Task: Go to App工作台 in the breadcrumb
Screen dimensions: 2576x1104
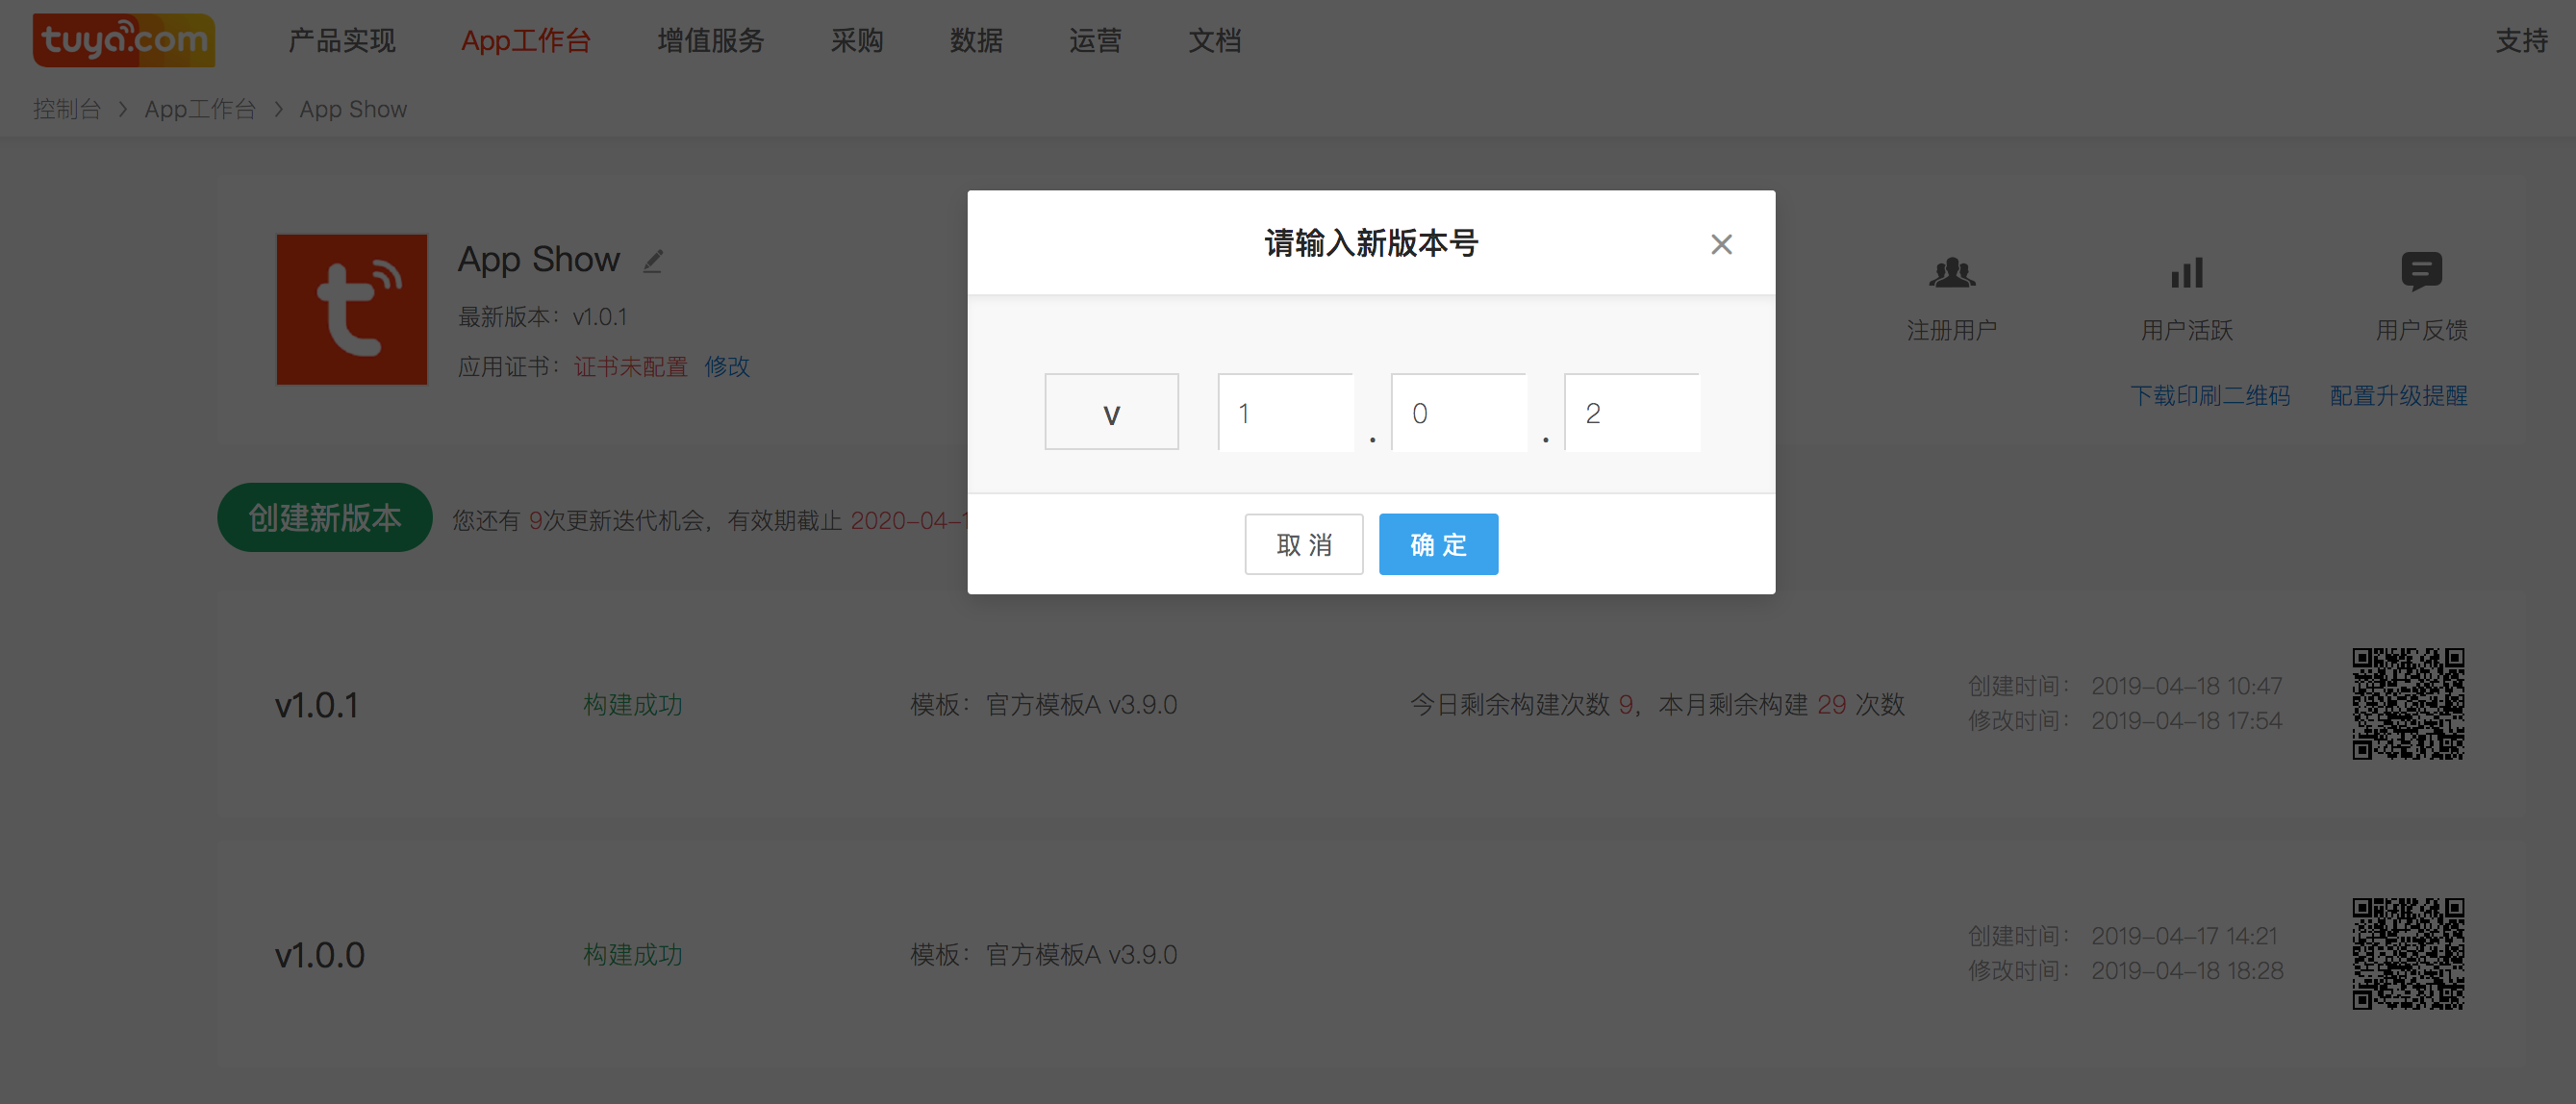Action: point(200,109)
